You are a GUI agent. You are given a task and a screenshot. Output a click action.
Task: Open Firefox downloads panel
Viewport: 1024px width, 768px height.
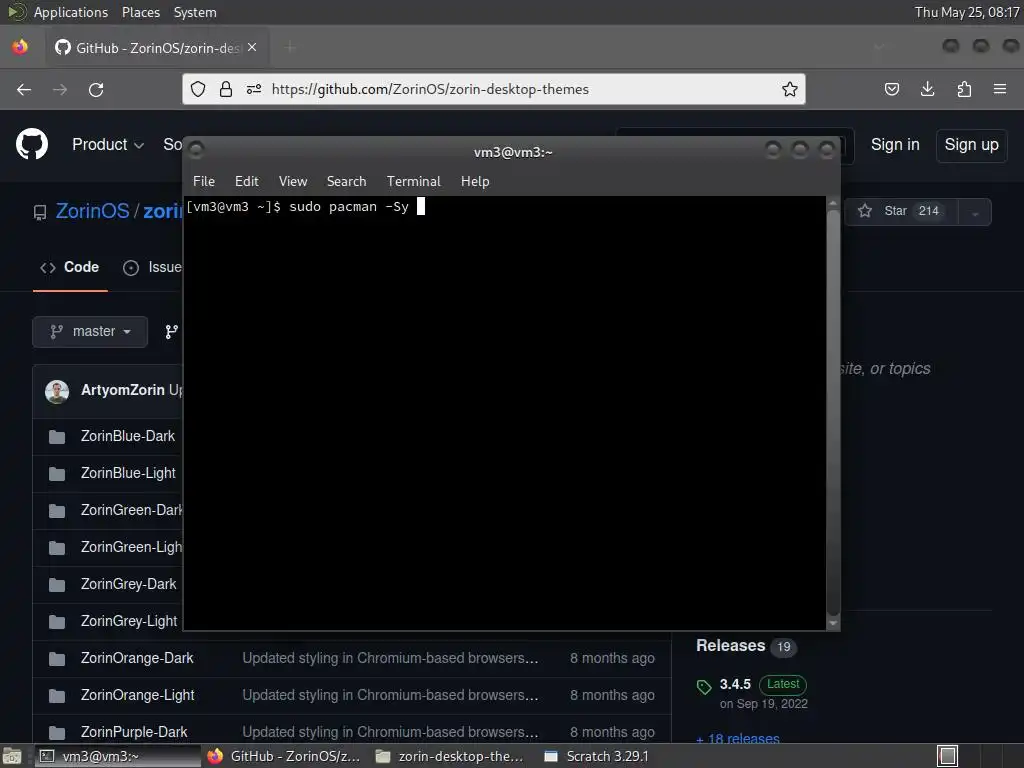pyautogui.click(x=927, y=89)
